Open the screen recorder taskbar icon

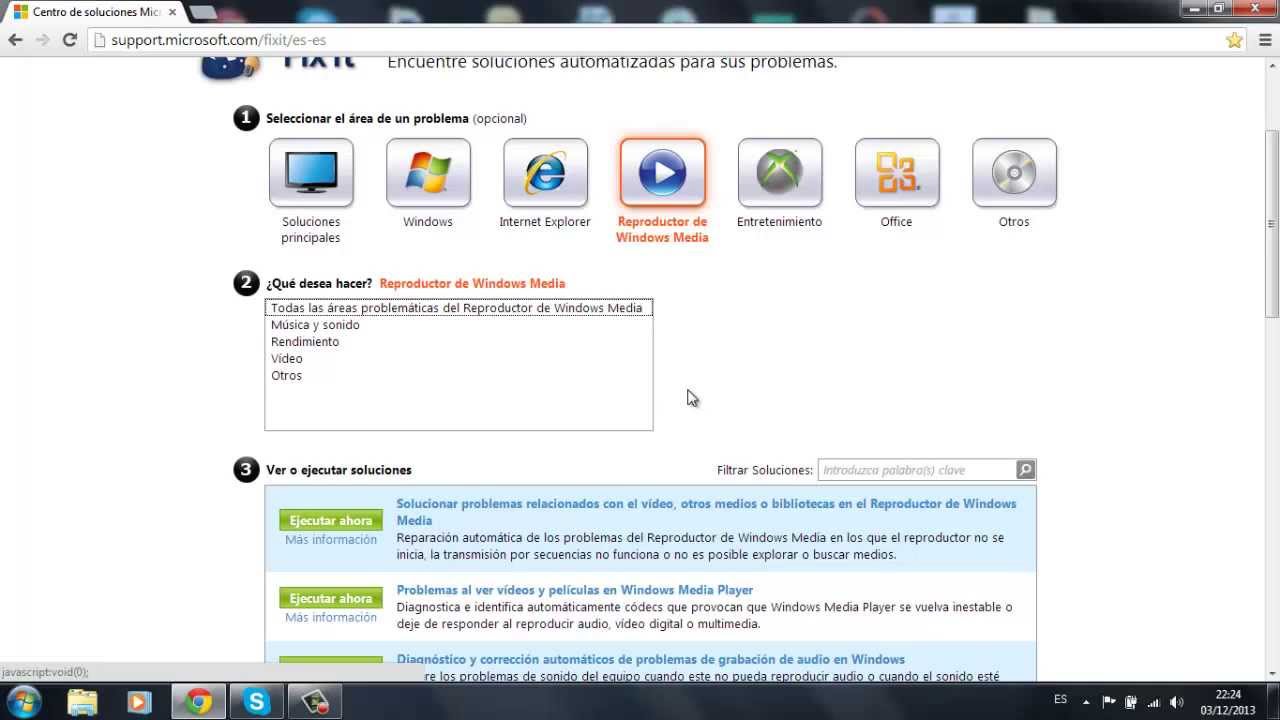point(315,702)
